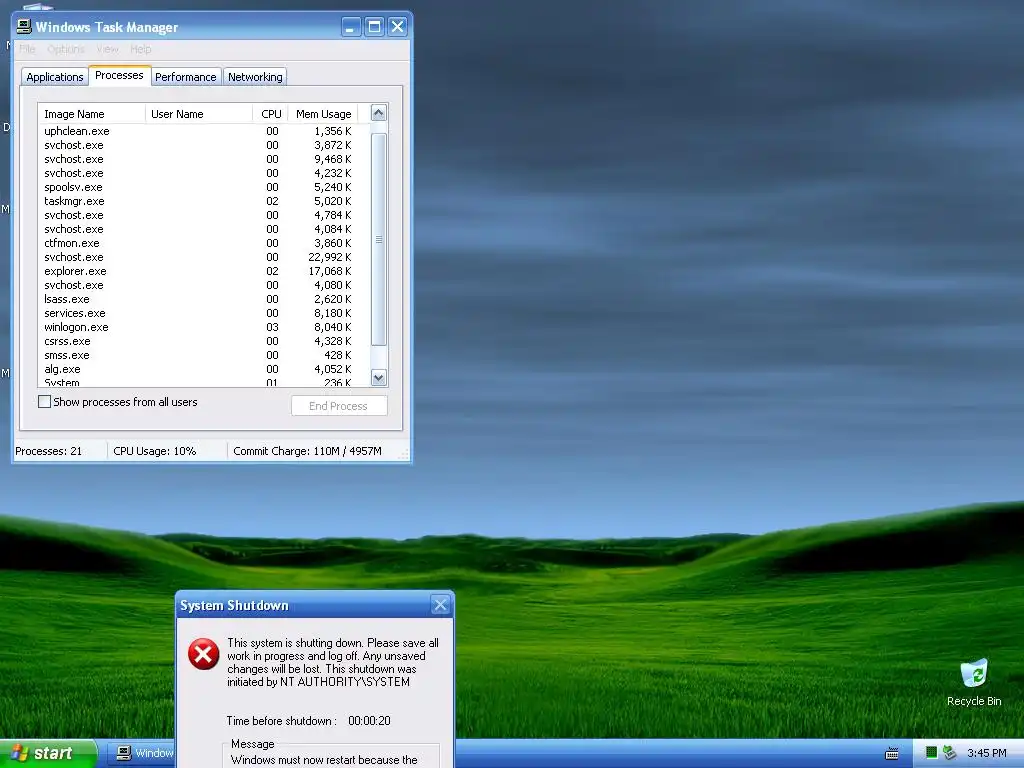Click the keyboard icon in the taskbar
Screen dimensions: 1024x768
(x=891, y=754)
